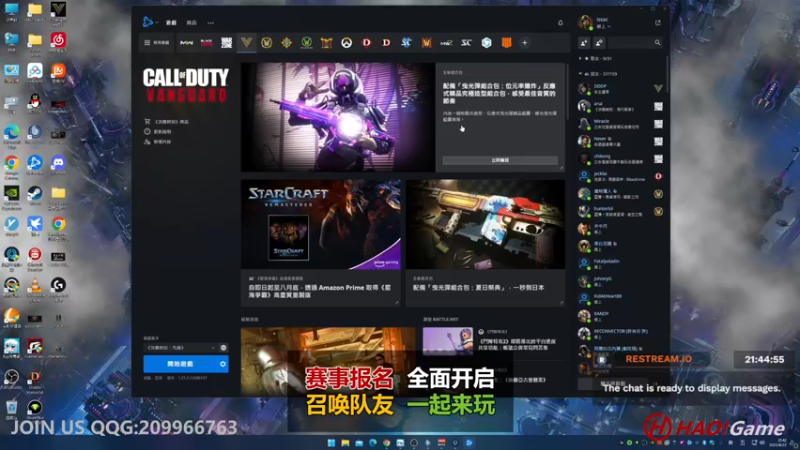The width and height of the screenshot is (800, 450).
Task: Open friend DDDP in friends list
Action: pos(620,89)
